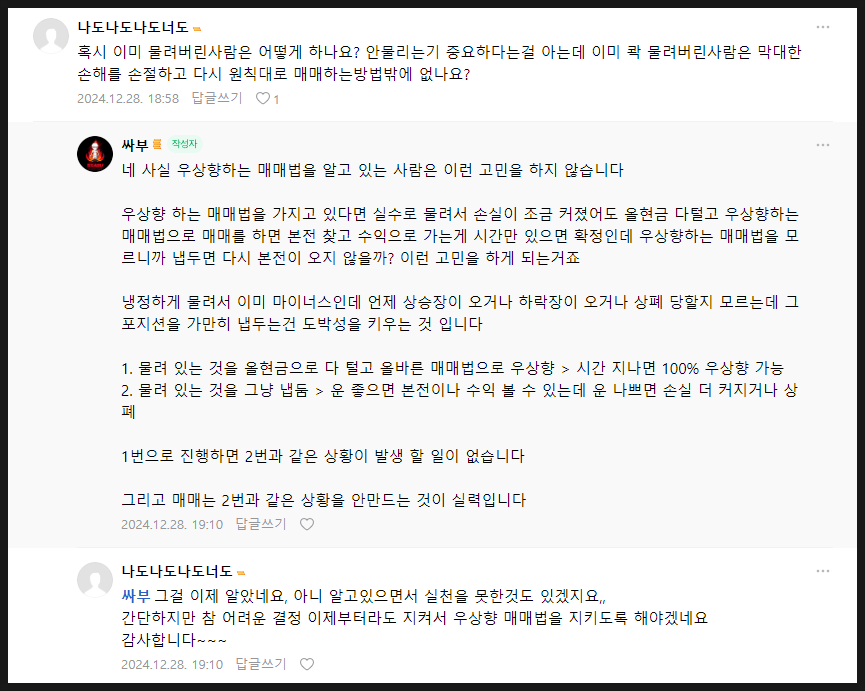Click member badge beside first commenter name
Viewport: 865px width, 691px height.
tap(197, 29)
